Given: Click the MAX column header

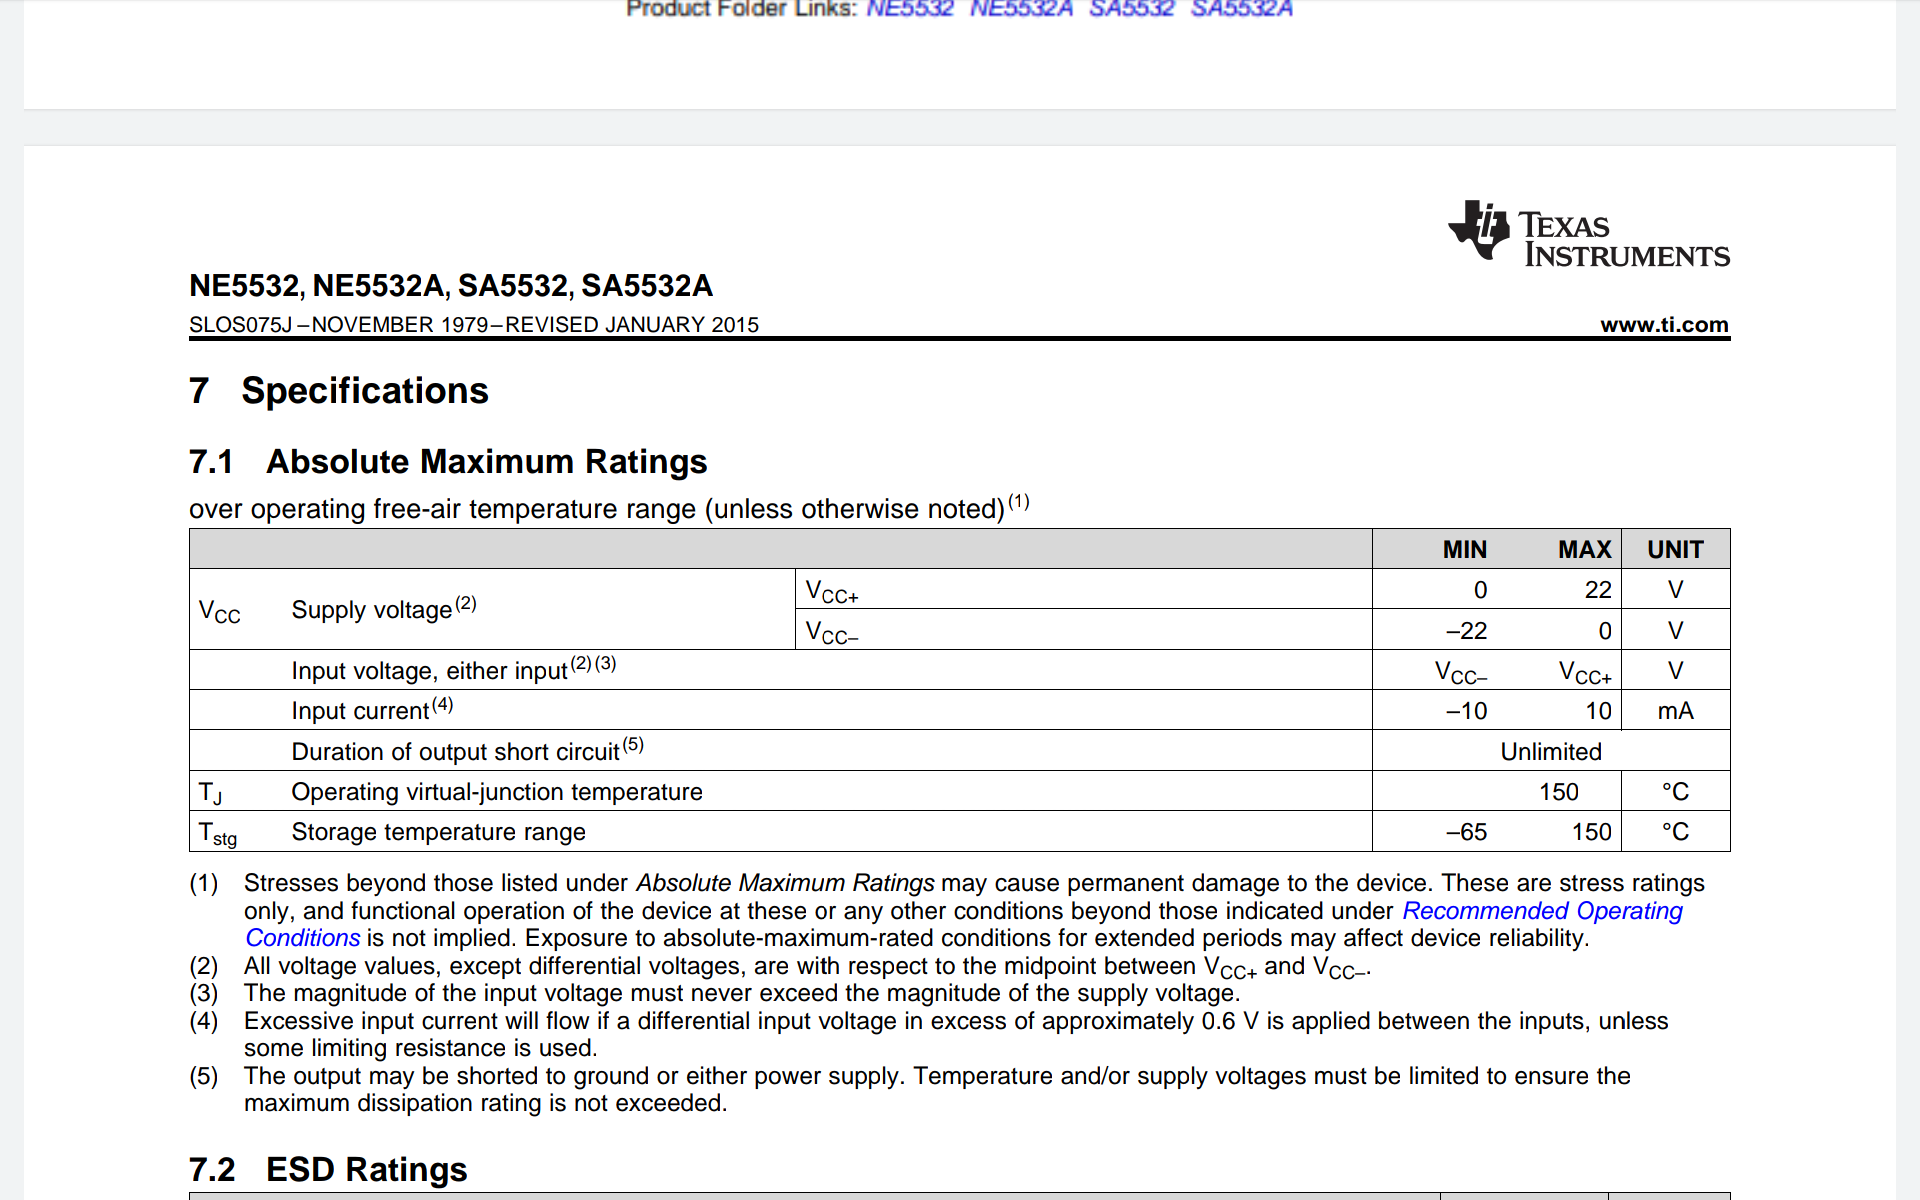Looking at the screenshot, I should click(1584, 550).
